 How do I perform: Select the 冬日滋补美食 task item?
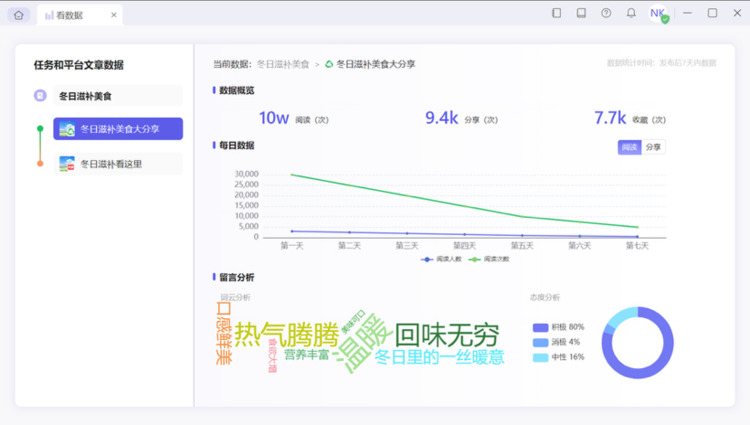coord(118,96)
